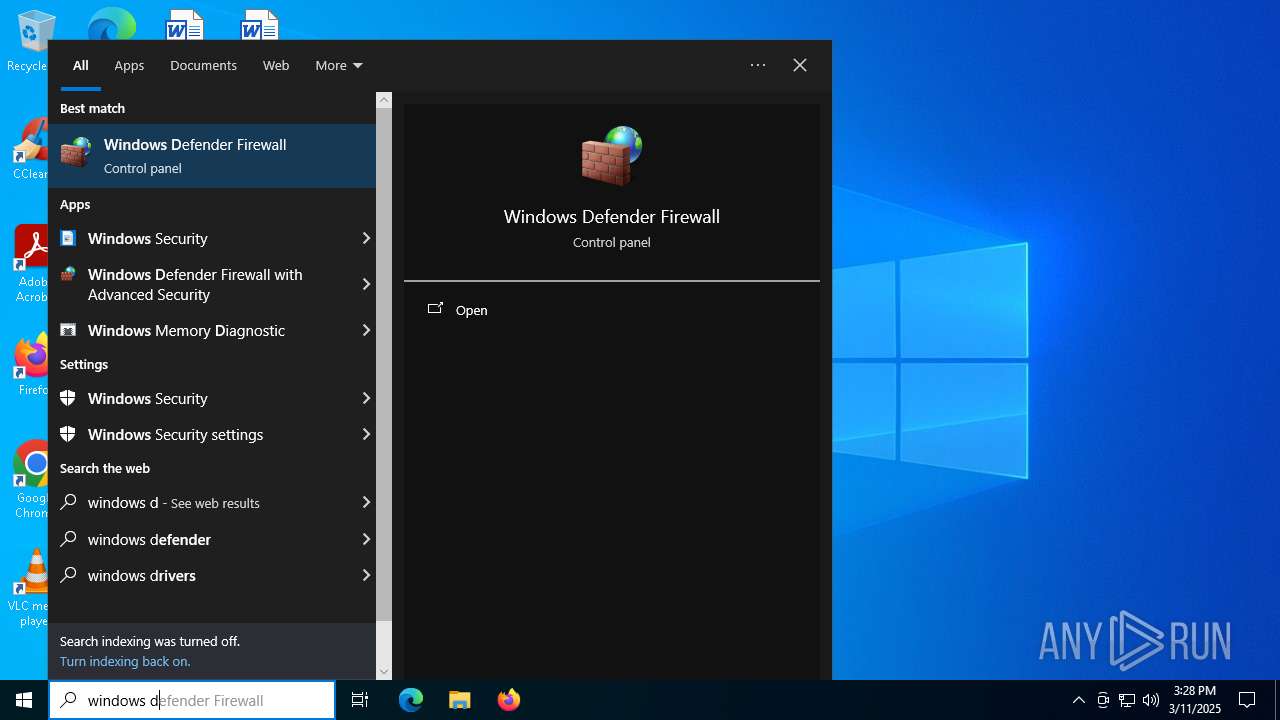Click the Windows Security settings entry shield icon

(68, 434)
